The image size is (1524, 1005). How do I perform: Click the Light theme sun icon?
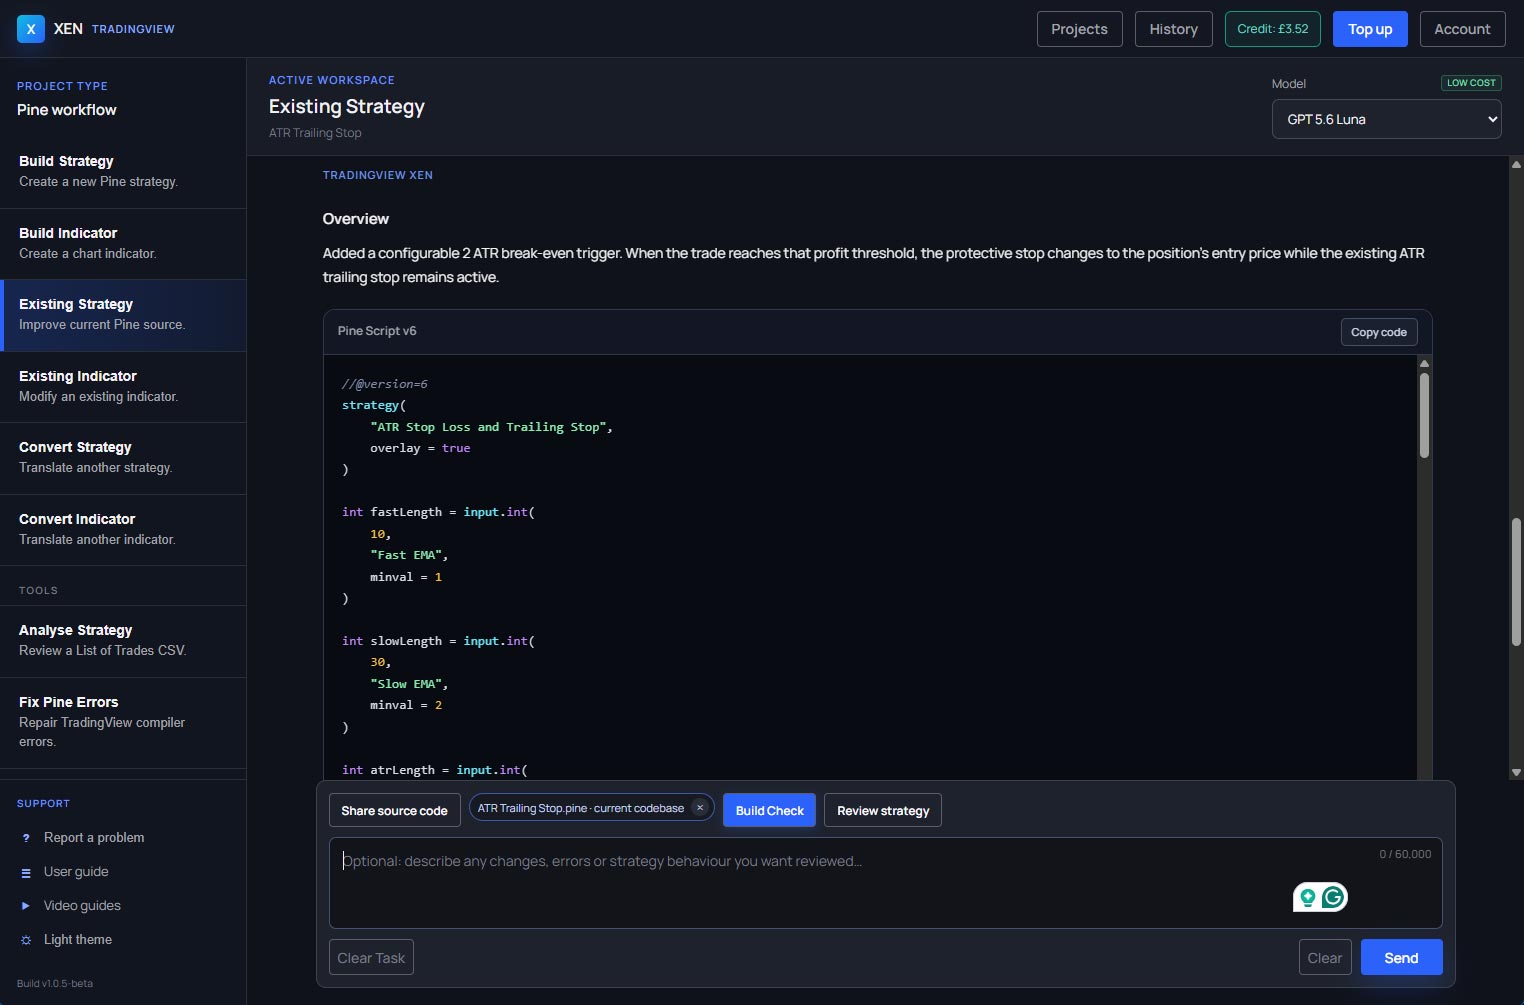pos(26,940)
